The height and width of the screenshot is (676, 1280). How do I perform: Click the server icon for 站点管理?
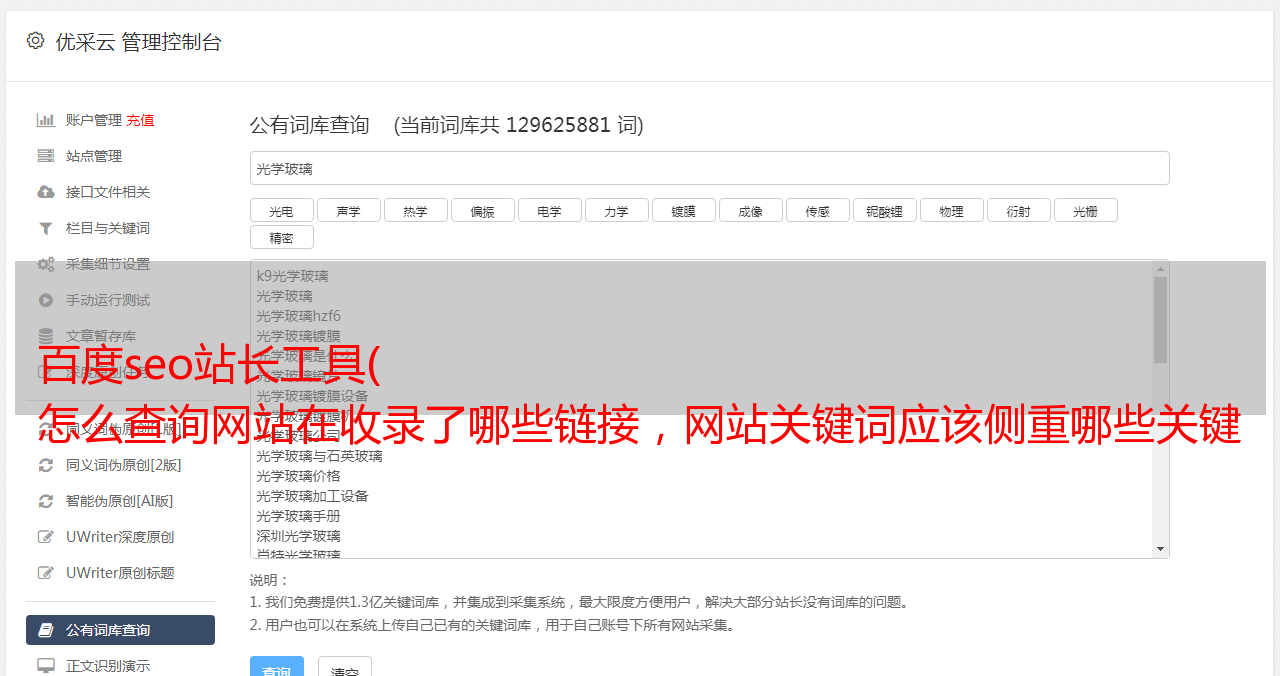pos(46,156)
